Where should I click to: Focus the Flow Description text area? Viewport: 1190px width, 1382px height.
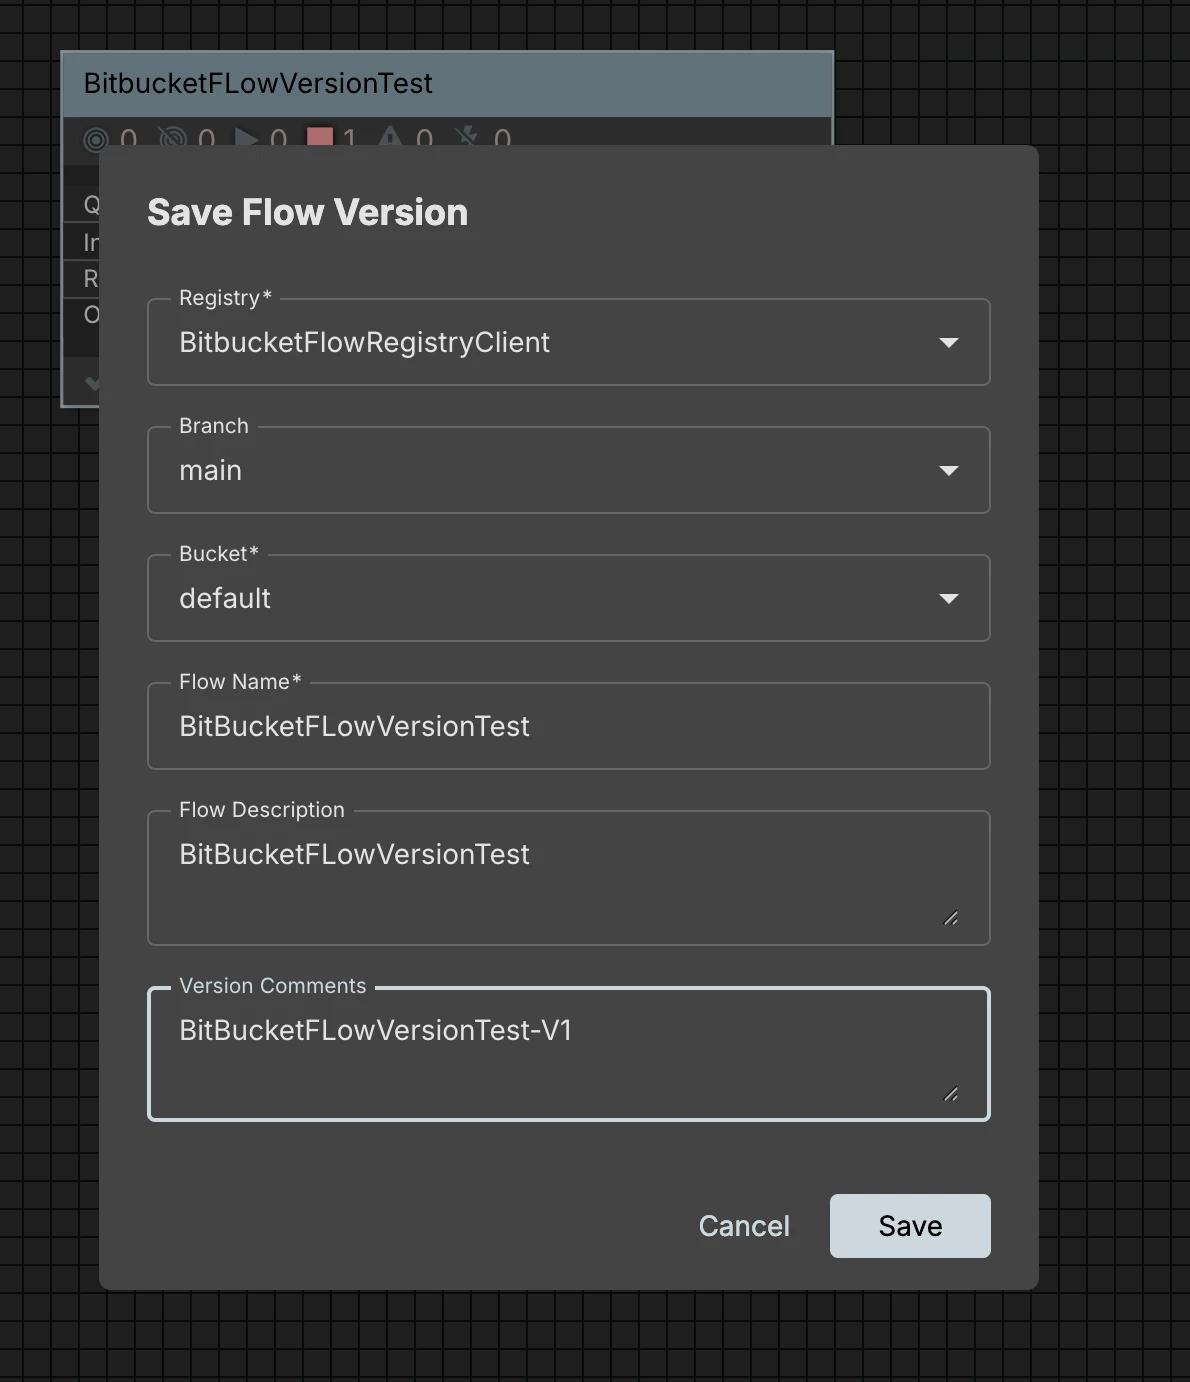568,878
